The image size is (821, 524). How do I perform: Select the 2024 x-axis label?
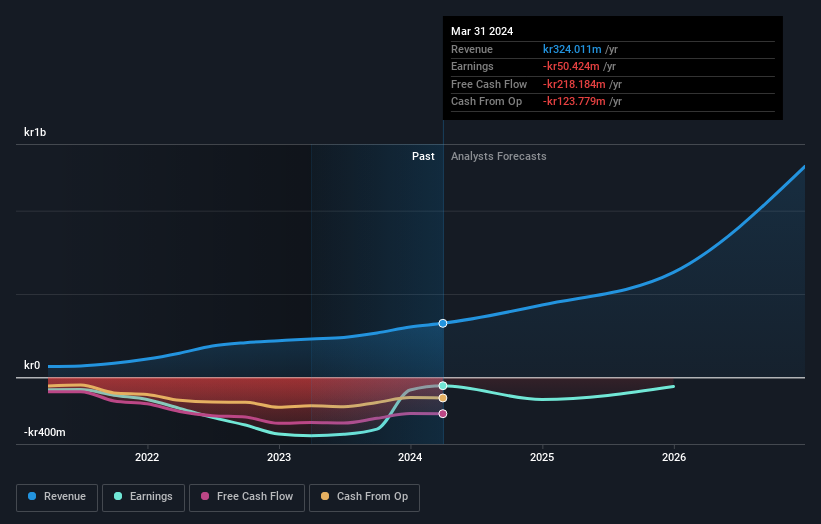pyautogui.click(x=410, y=457)
